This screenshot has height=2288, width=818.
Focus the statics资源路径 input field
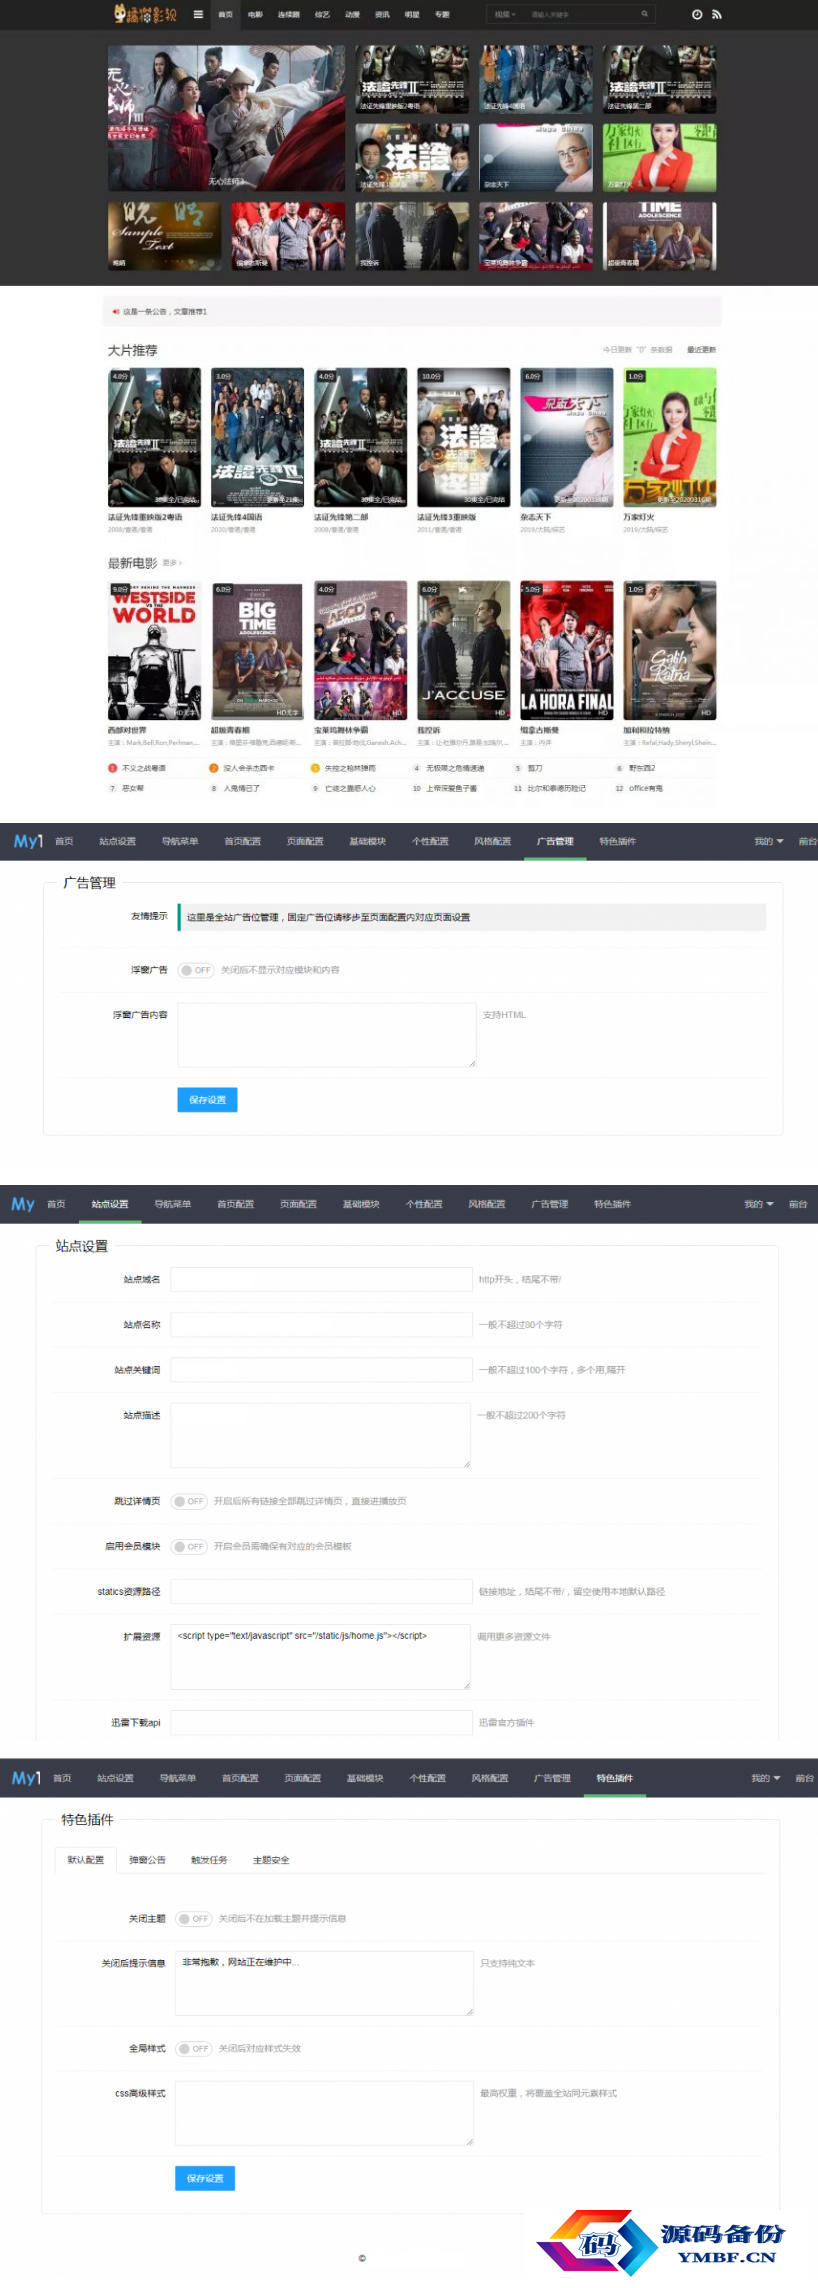coord(321,1591)
